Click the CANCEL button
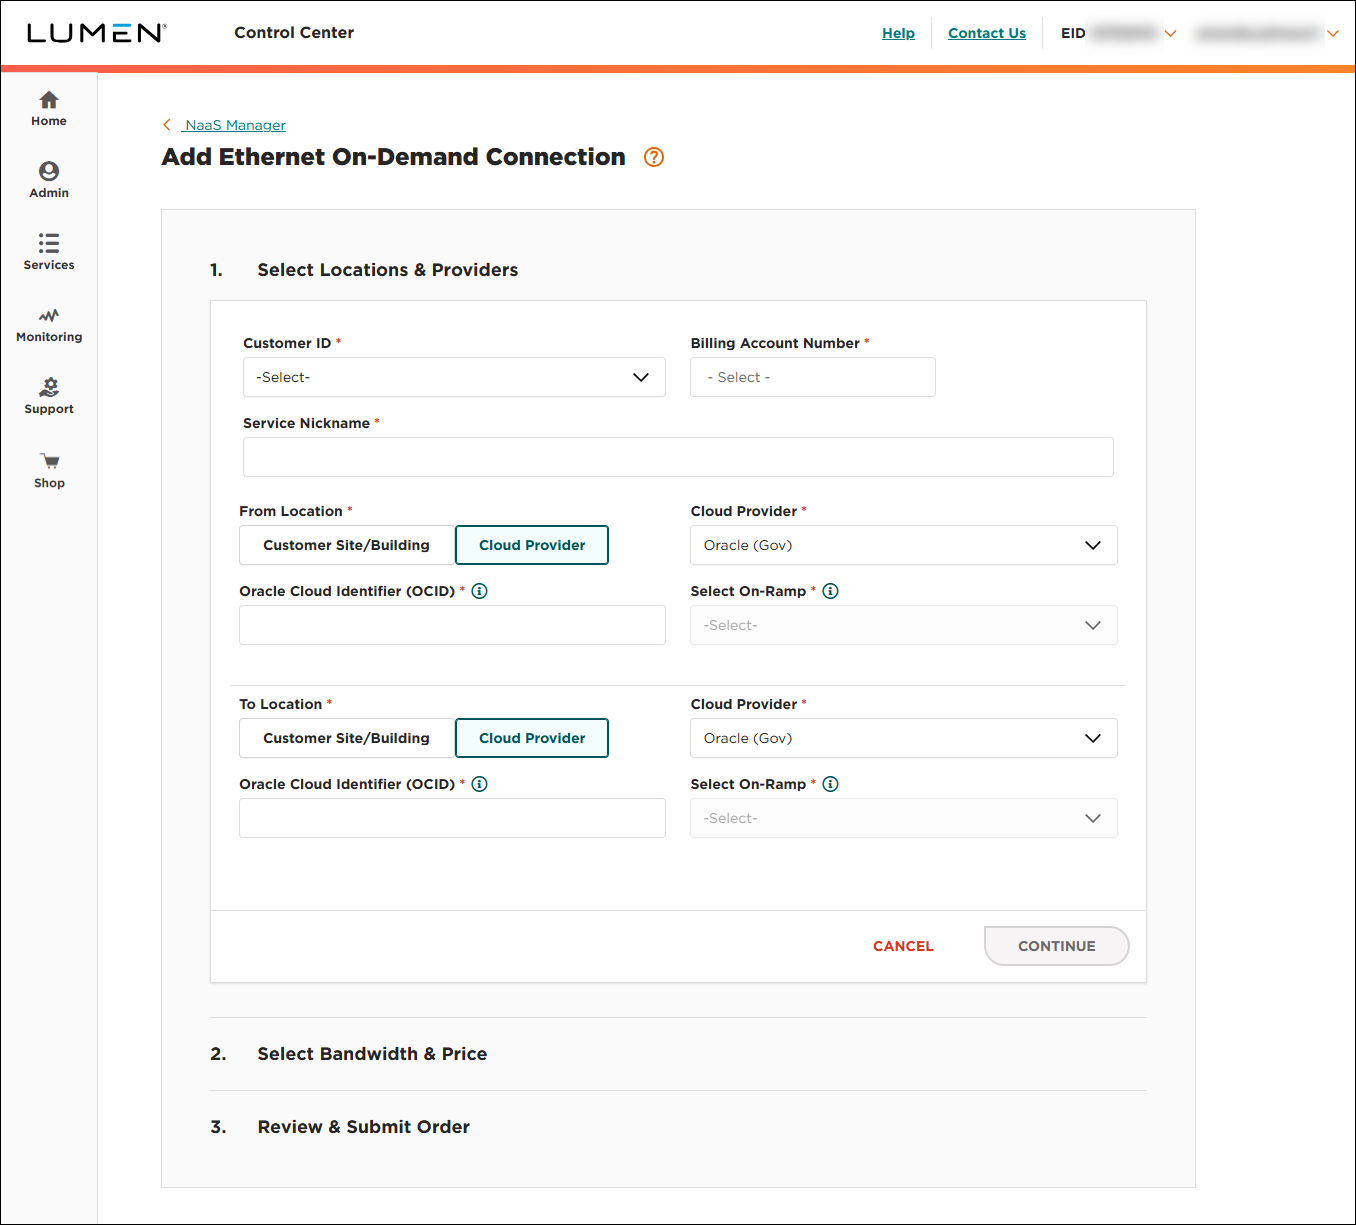Viewport: 1356px width, 1225px height. pos(903,946)
